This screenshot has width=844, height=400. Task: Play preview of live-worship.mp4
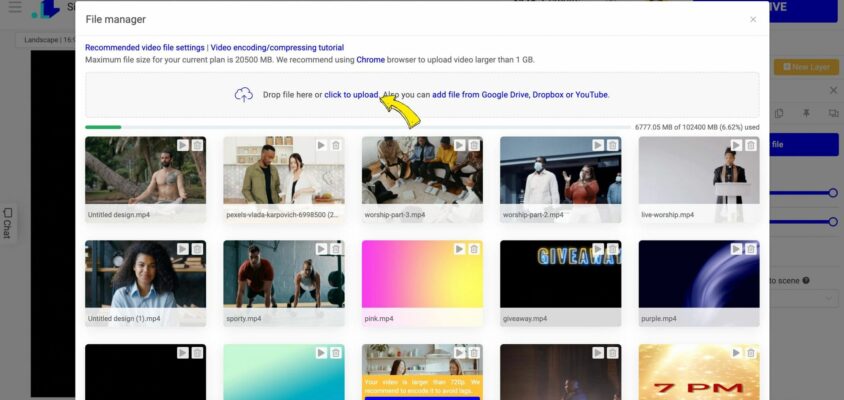[x=736, y=145]
